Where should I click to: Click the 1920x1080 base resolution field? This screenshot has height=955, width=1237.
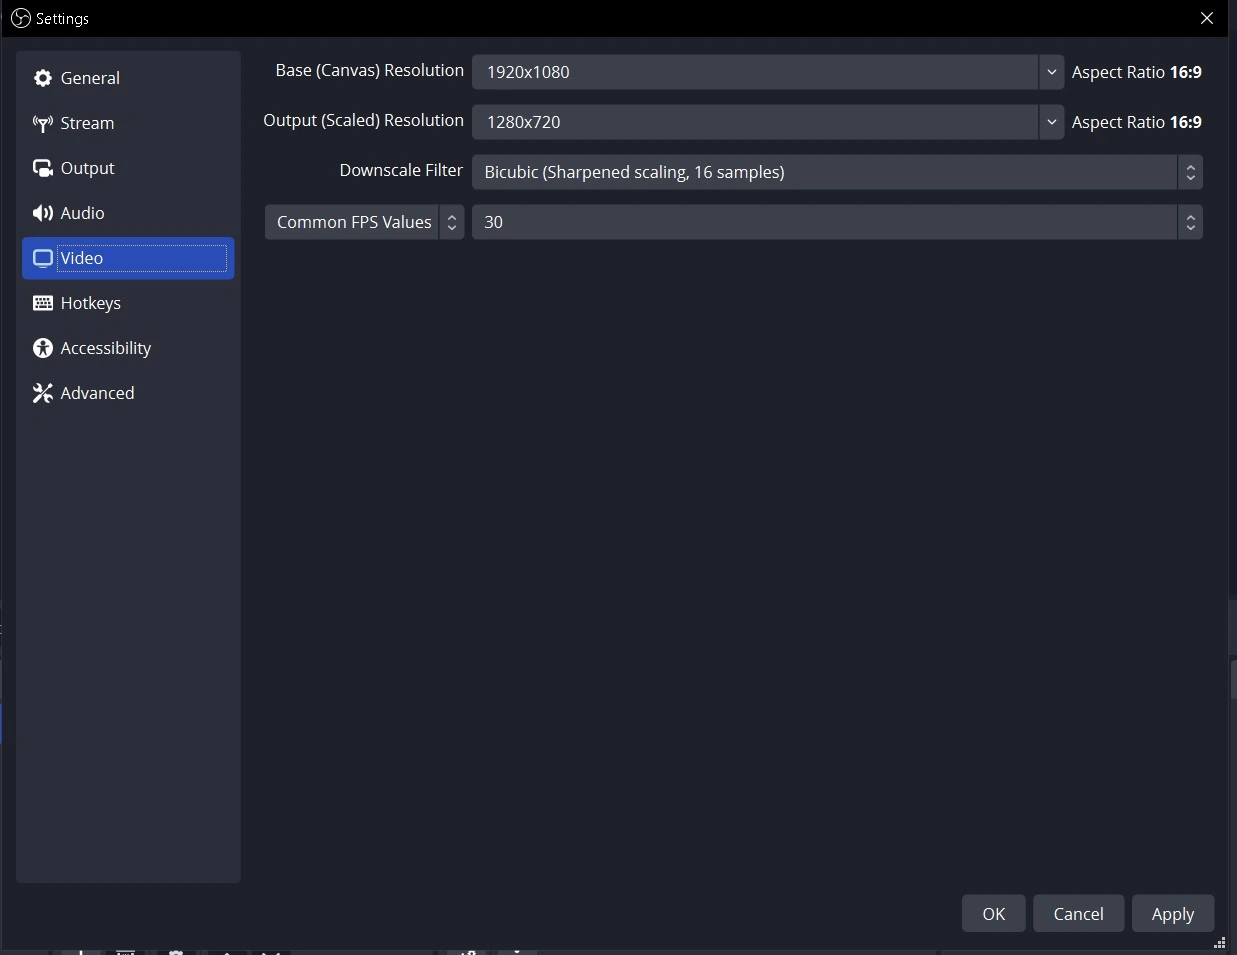tap(755, 72)
